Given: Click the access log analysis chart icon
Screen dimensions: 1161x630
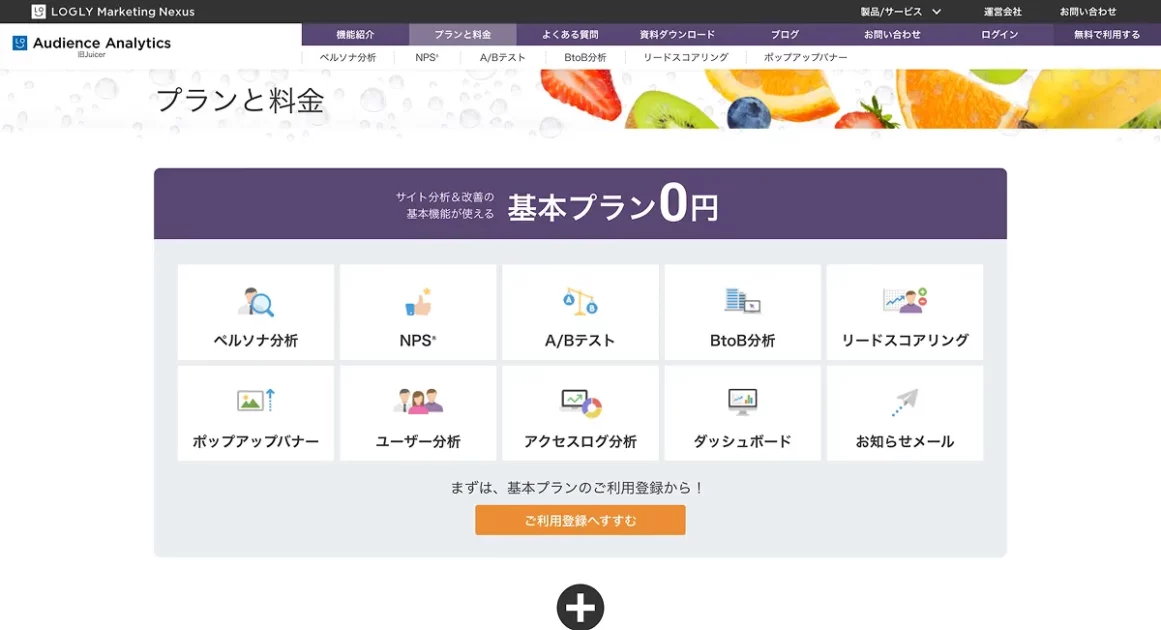Looking at the screenshot, I should click(x=580, y=402).
